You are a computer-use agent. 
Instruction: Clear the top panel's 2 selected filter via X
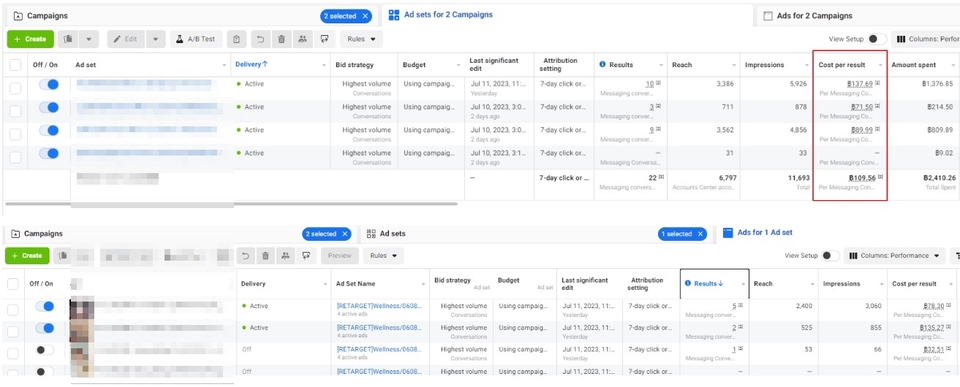(x=366, y=16)
